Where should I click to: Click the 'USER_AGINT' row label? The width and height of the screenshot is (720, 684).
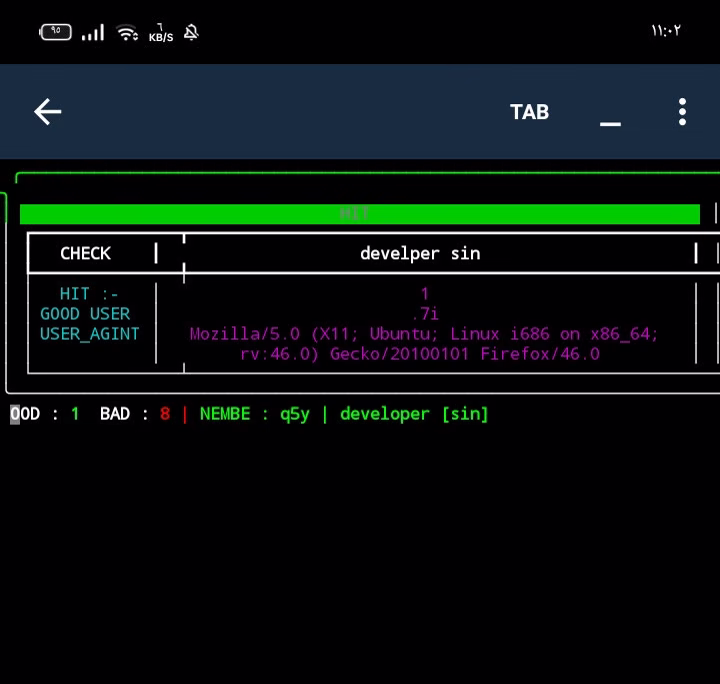[x=90, y=334]
